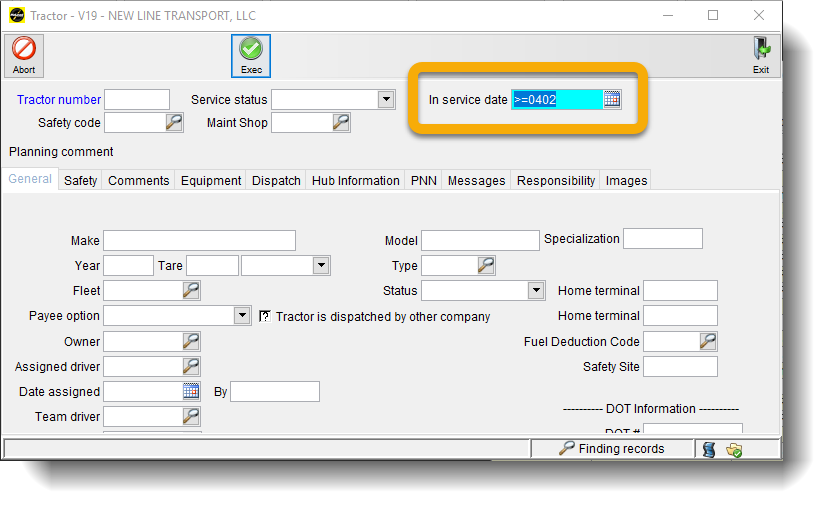Focus the Fuel Deduction Code field
835x513 pixels.
coord(672,341)
